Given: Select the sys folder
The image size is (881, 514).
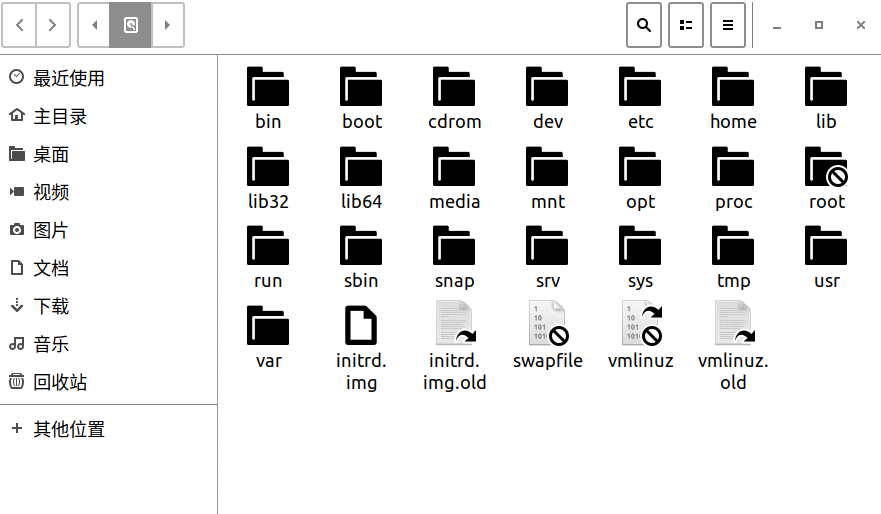Looking at the screenshot, I should [x=640, y=257].
